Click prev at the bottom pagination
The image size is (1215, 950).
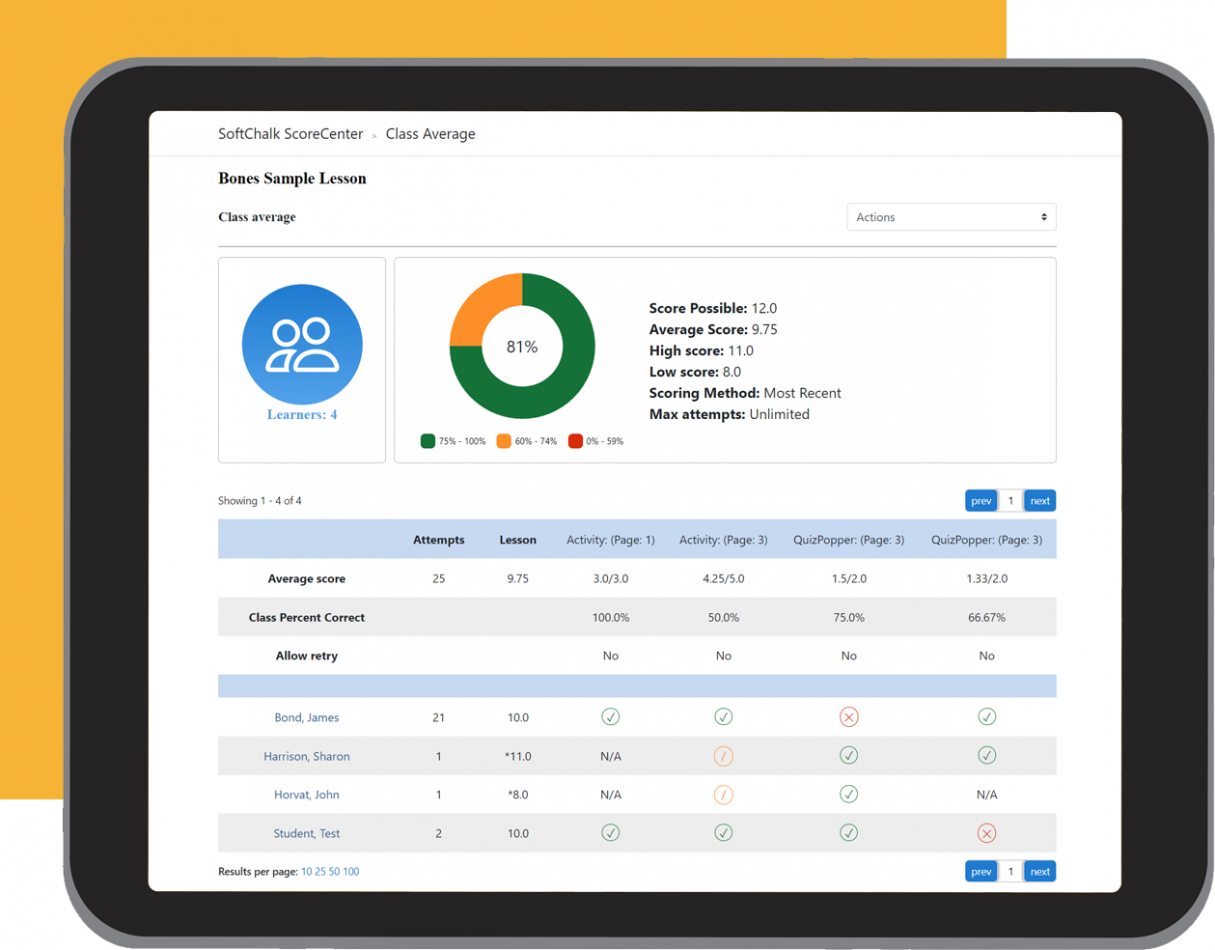coord(981,871)
